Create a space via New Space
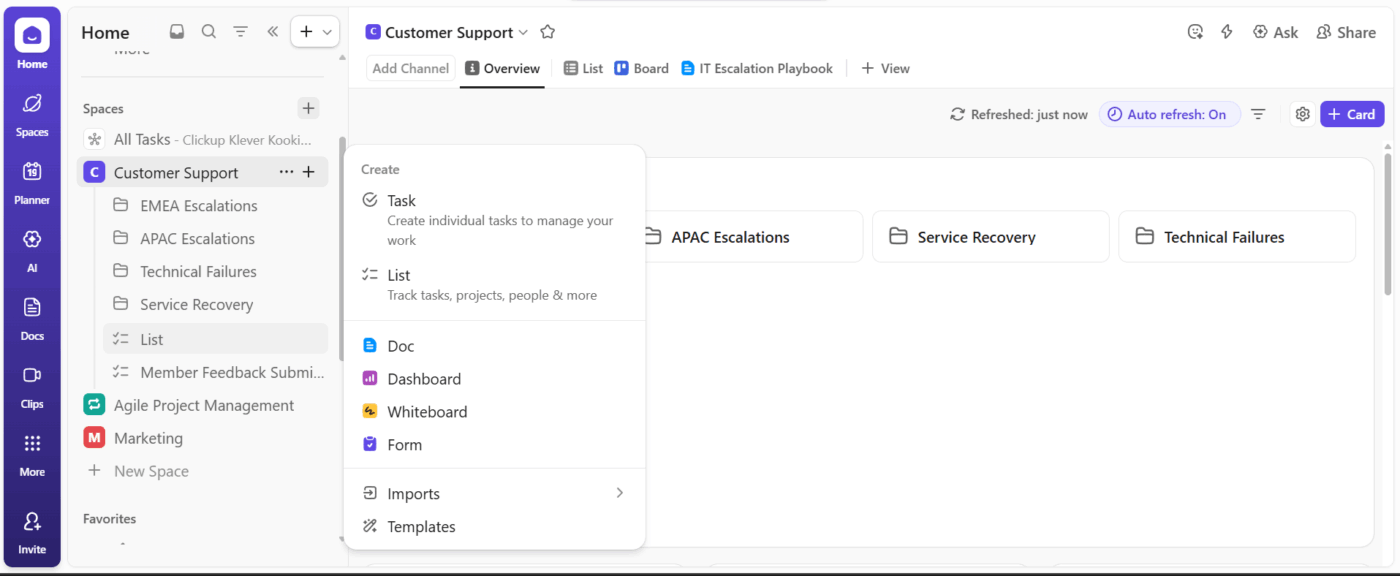 point(150,470)
